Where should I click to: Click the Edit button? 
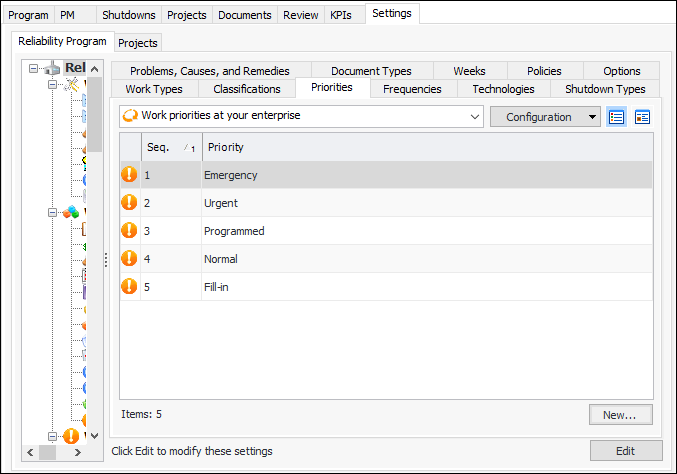[x=625, y=451]
